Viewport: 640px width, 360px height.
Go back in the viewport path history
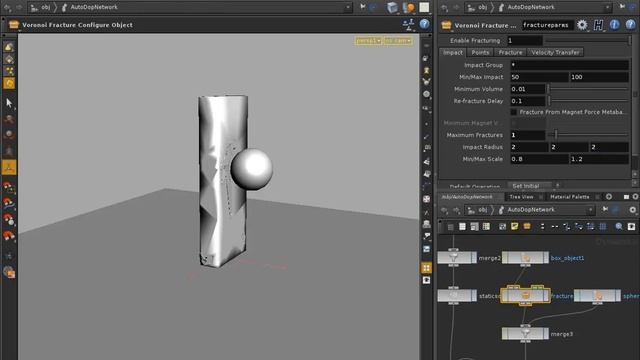[7, 7]
